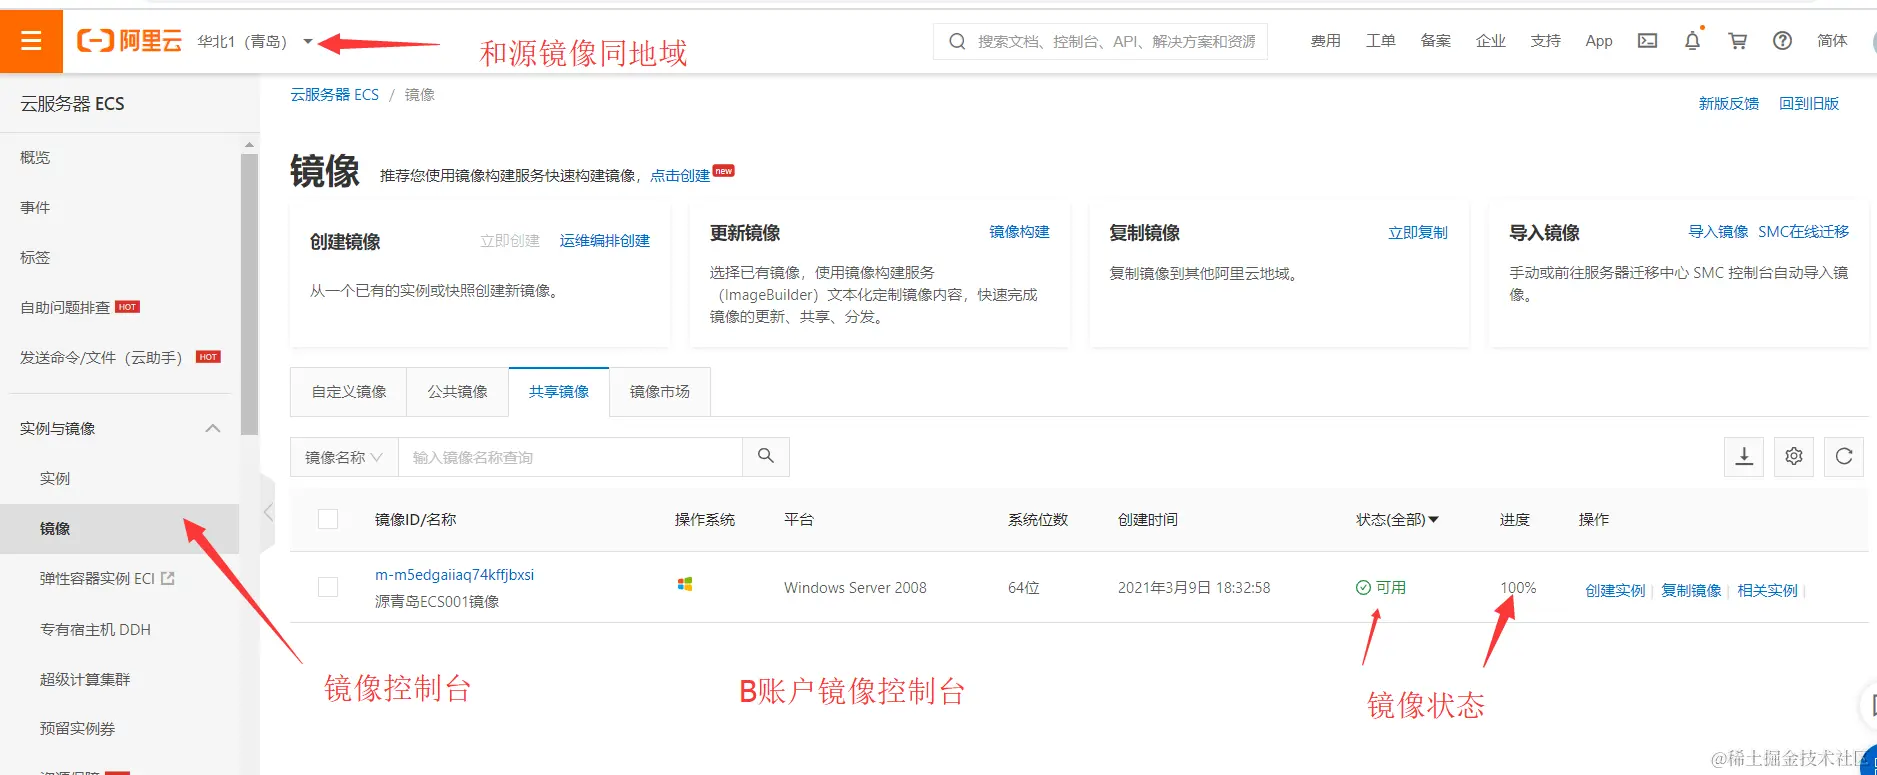Viewport: 1877px width, 775px height.
Task: Open the shopping cart icon
Action: (1737, 41)
